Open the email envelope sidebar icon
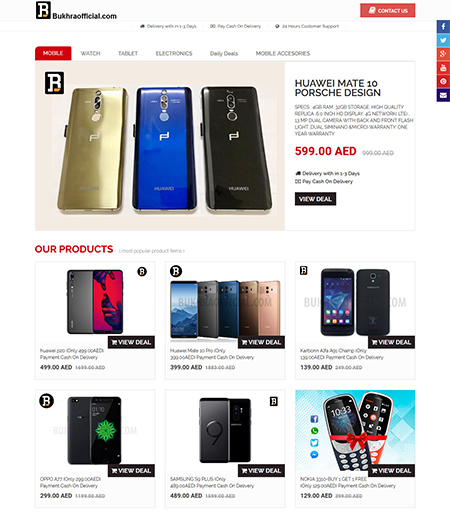This screenshot has width=450, height=512. pos(443,95)
